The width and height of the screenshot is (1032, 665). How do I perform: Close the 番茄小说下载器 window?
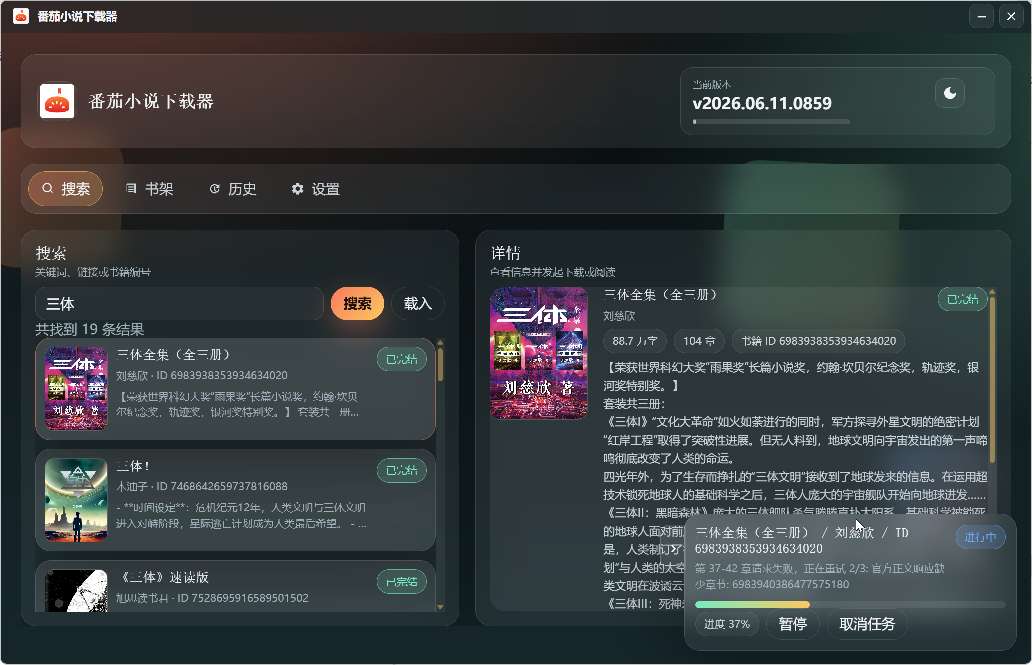pos(1011,16)
